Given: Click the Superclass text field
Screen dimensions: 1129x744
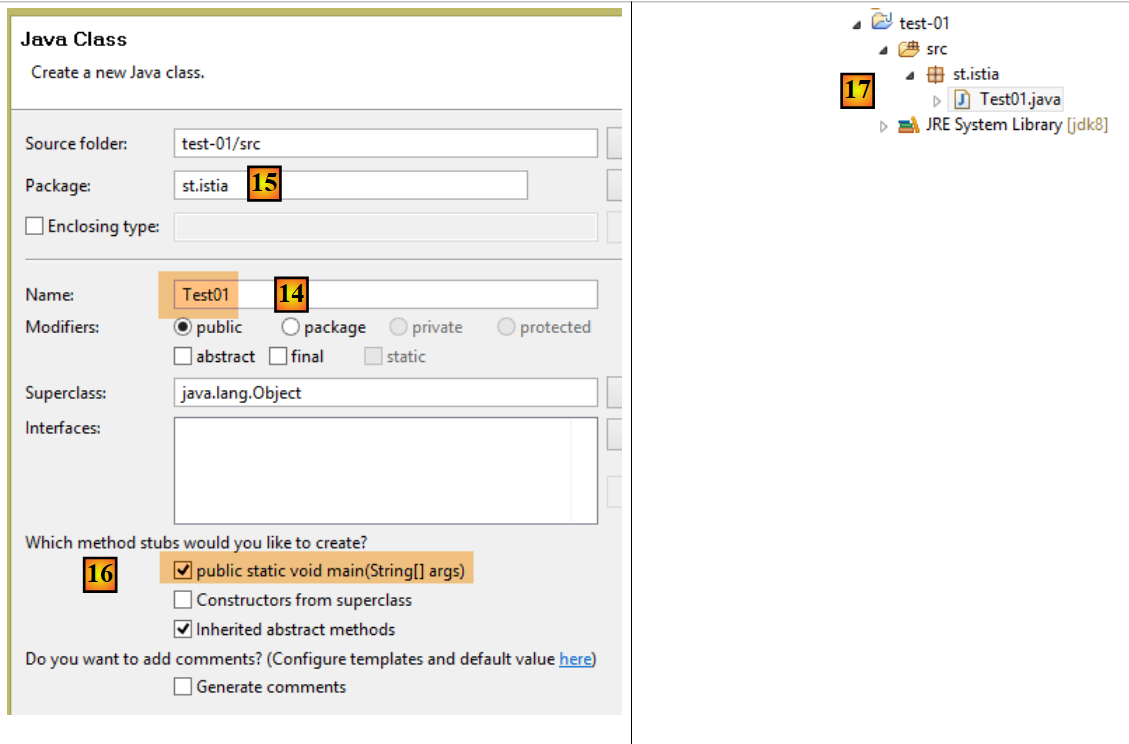Looking at the screenshot, I should 385,393.
